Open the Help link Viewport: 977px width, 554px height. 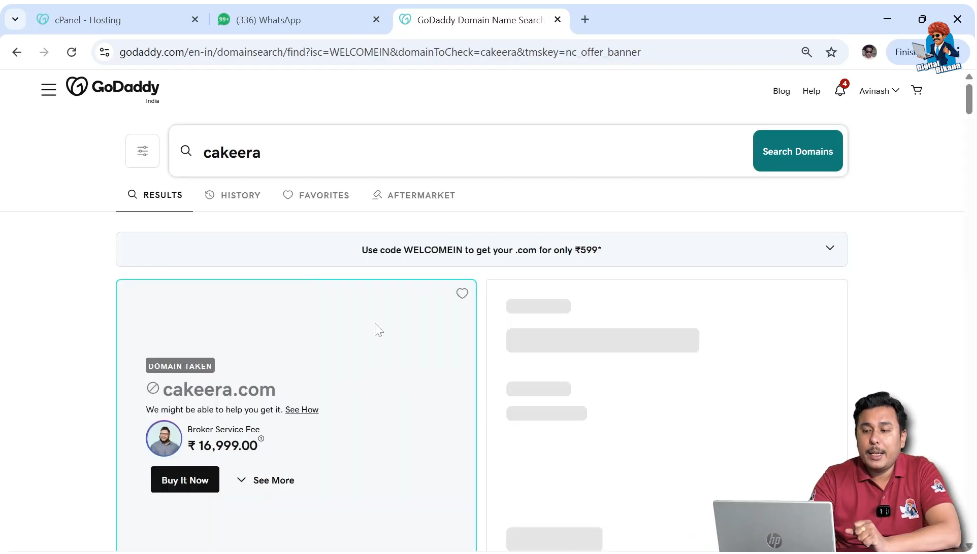tap(811, 91)
